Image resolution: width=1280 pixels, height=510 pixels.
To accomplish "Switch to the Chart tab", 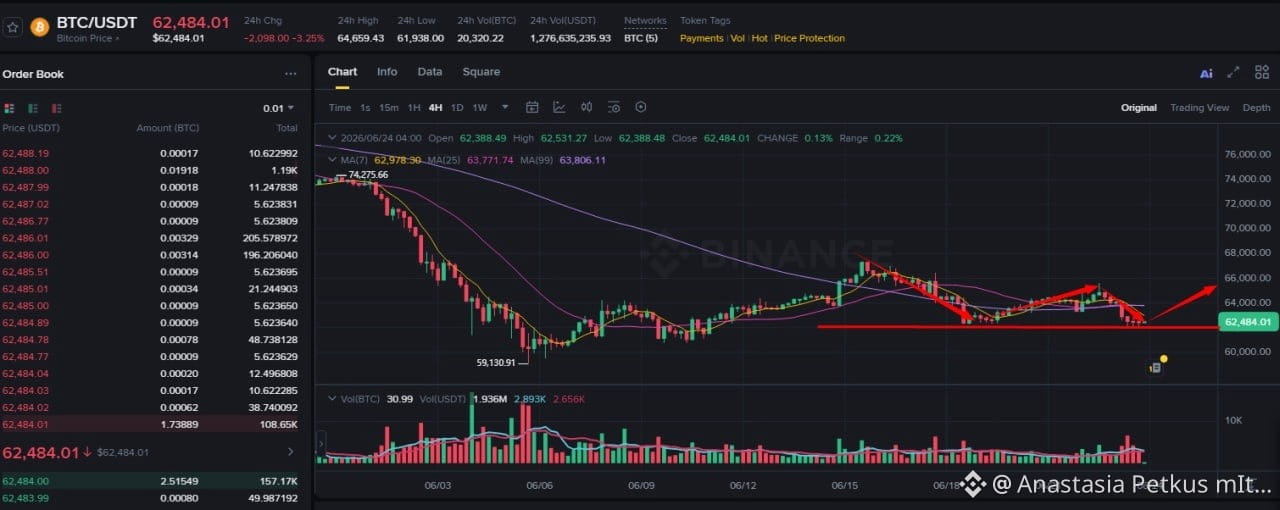I will [x=342, y=72].
